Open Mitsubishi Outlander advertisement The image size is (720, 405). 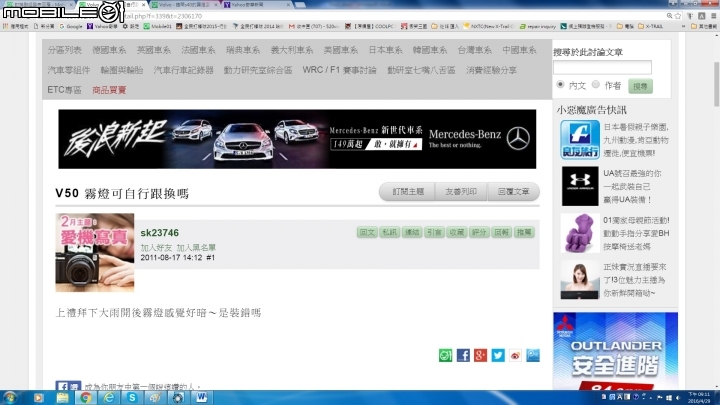tap(615, 351)
